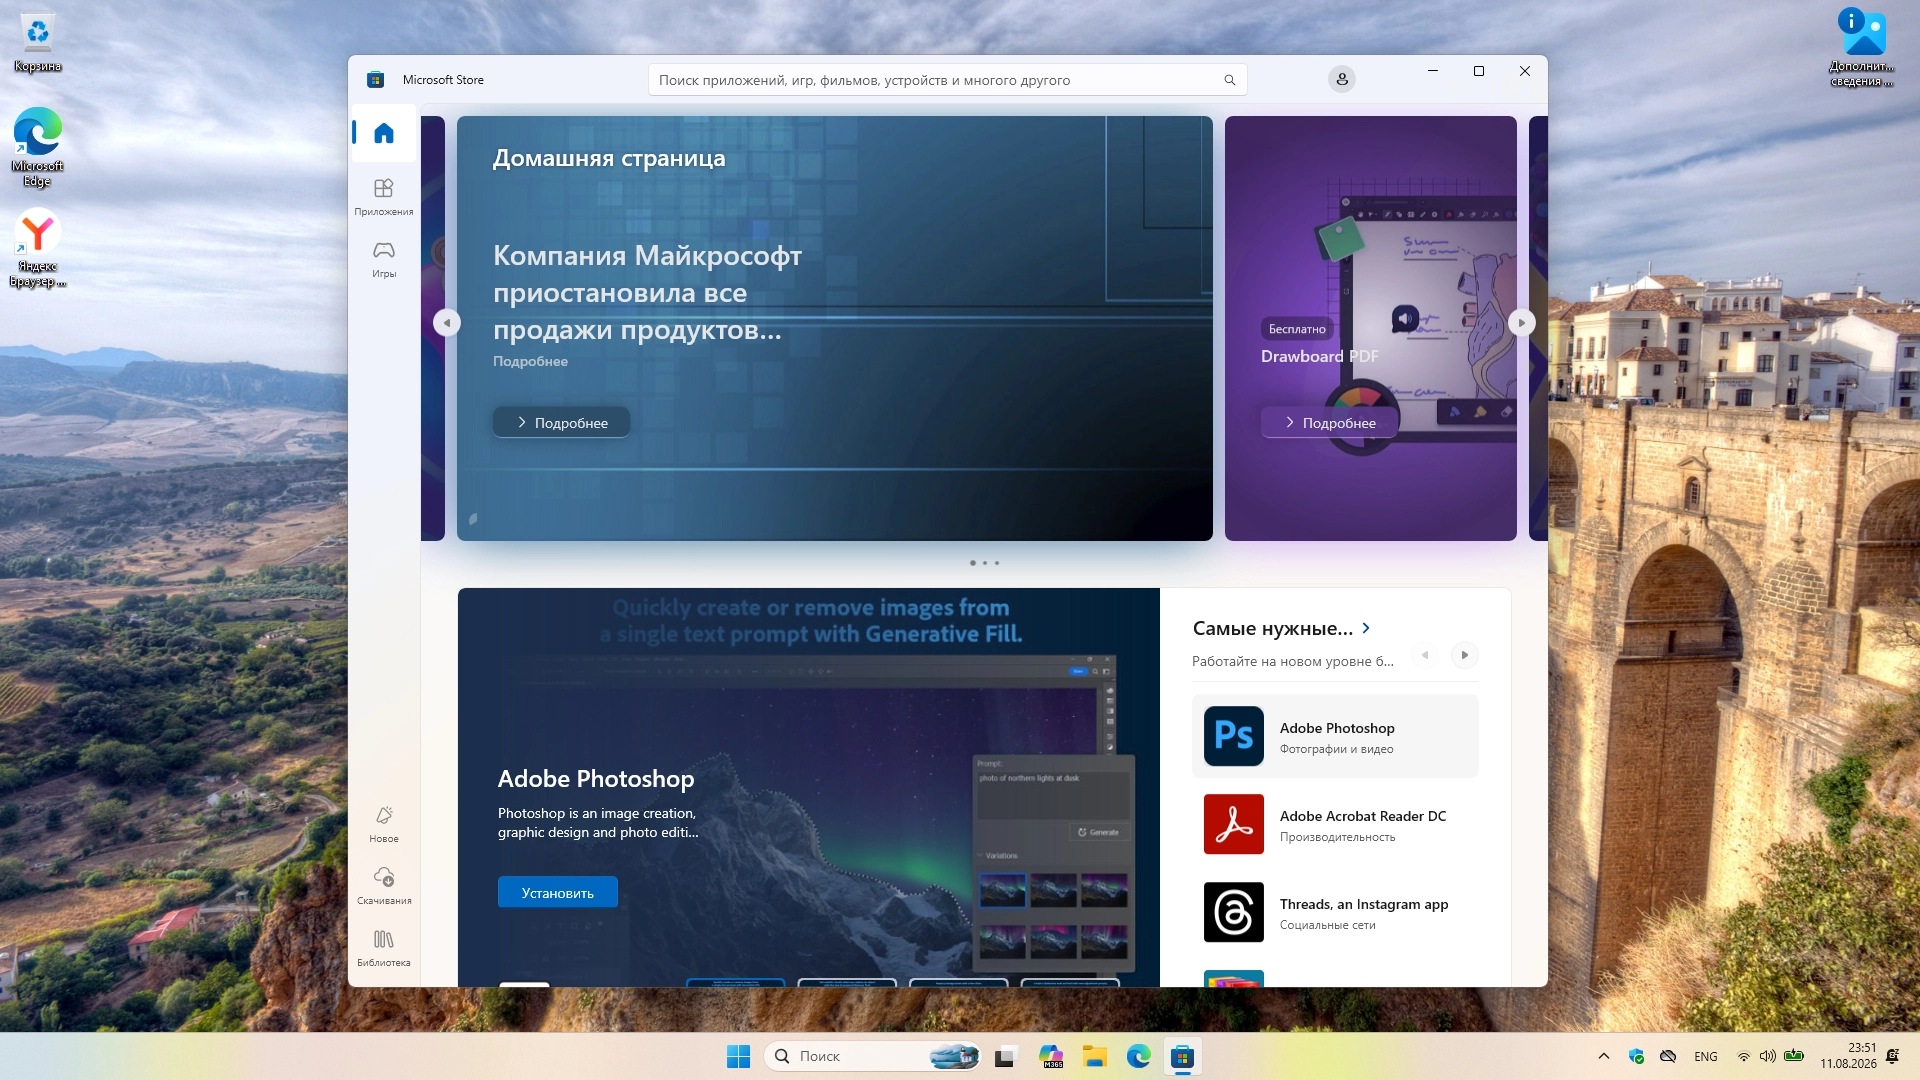This screenshot has width=1920, height=1080.
Task: Open Adobe Acrobat Reader DC title
Action: pyautogui.click(x=1363, y=816)
